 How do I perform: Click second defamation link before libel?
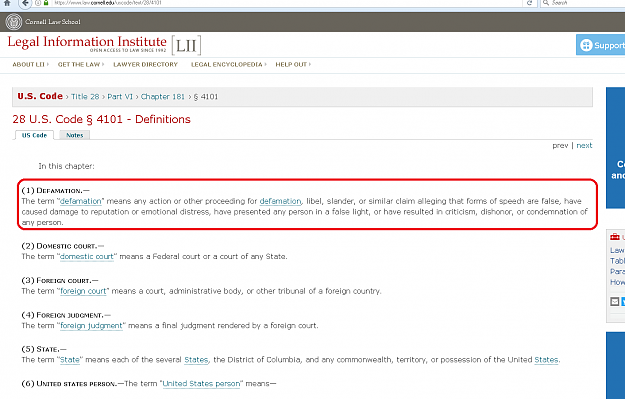pos(280,201)
